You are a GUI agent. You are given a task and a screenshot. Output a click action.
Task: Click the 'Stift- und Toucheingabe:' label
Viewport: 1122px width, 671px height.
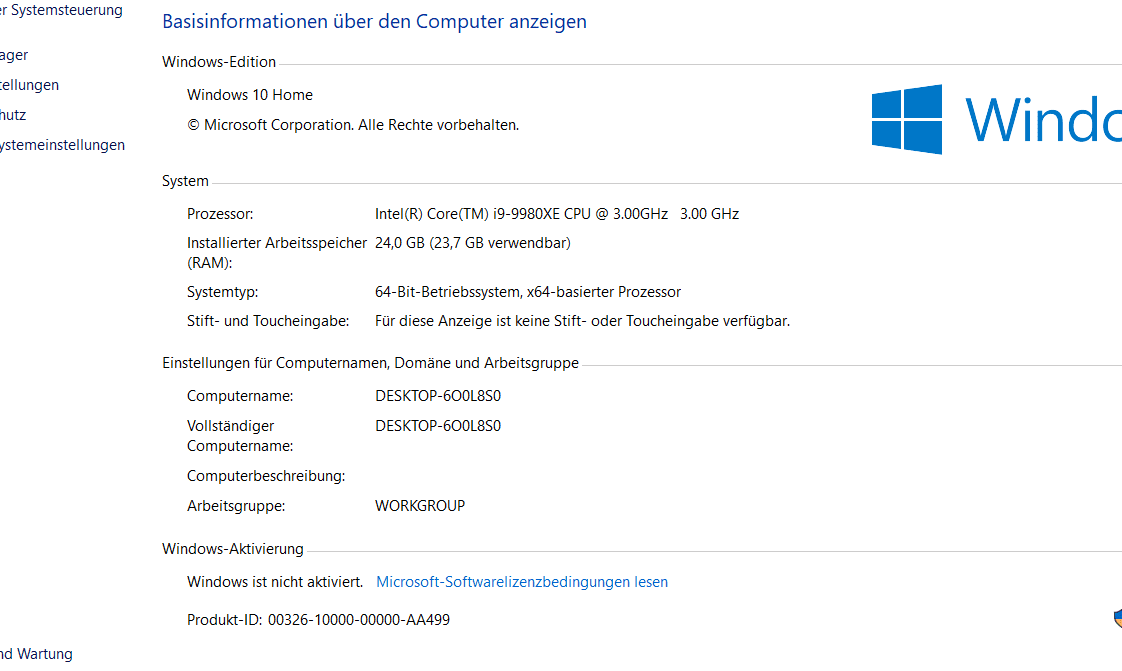click(x=268, y=321)
